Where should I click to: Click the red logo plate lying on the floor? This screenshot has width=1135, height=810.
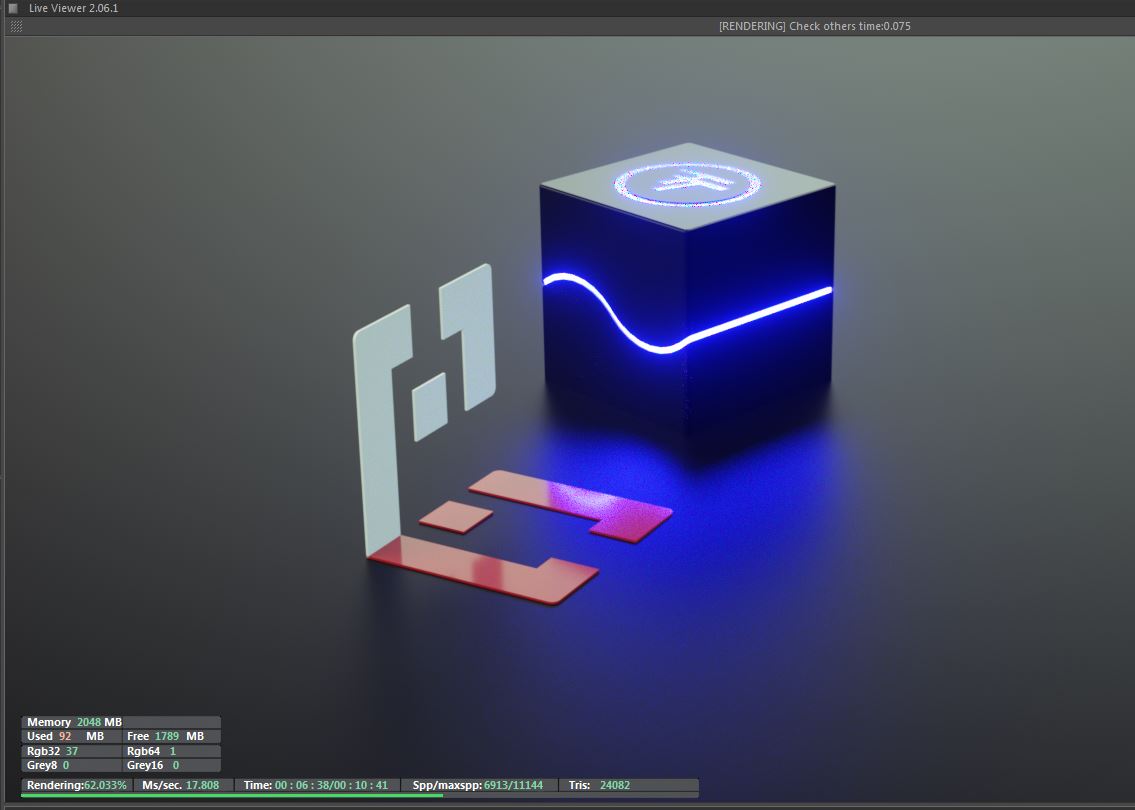(518, 537)
